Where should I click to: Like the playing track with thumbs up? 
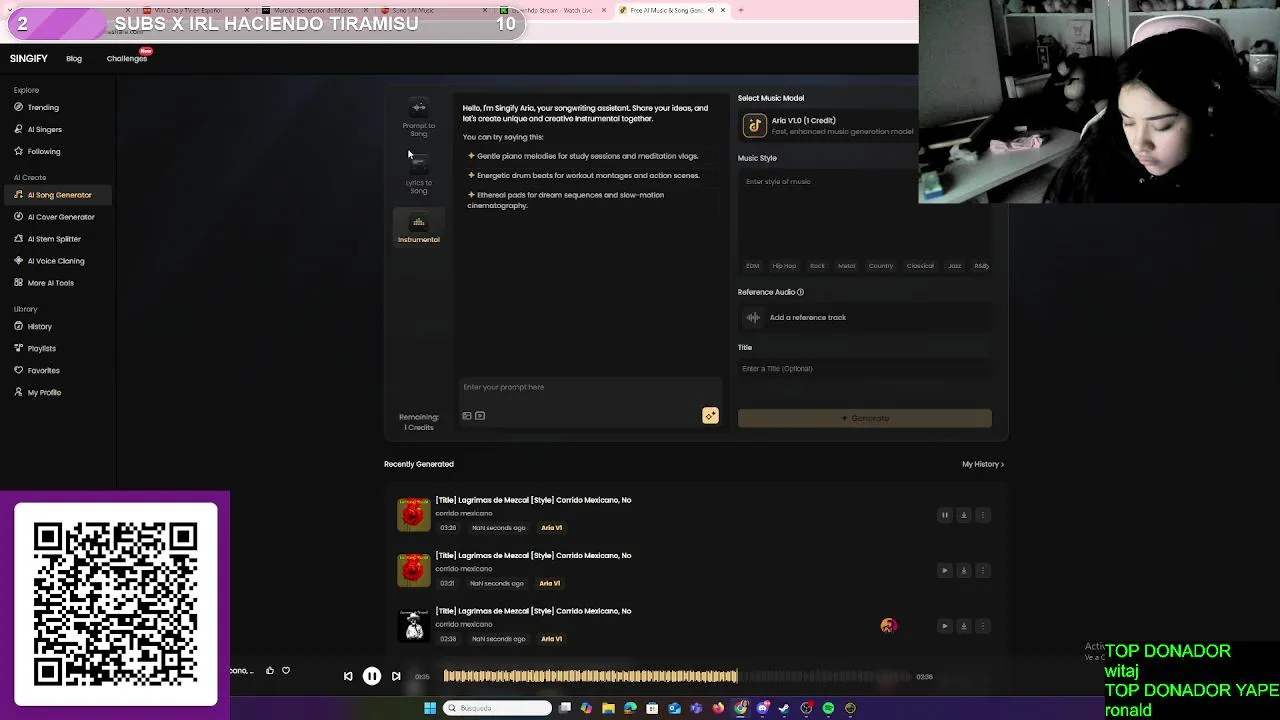270,671
